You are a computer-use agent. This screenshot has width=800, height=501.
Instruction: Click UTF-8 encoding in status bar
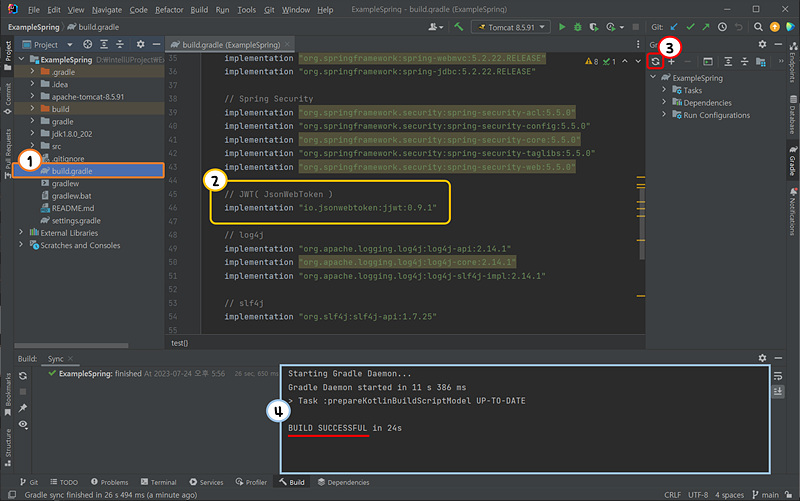[x=698, y=495]
